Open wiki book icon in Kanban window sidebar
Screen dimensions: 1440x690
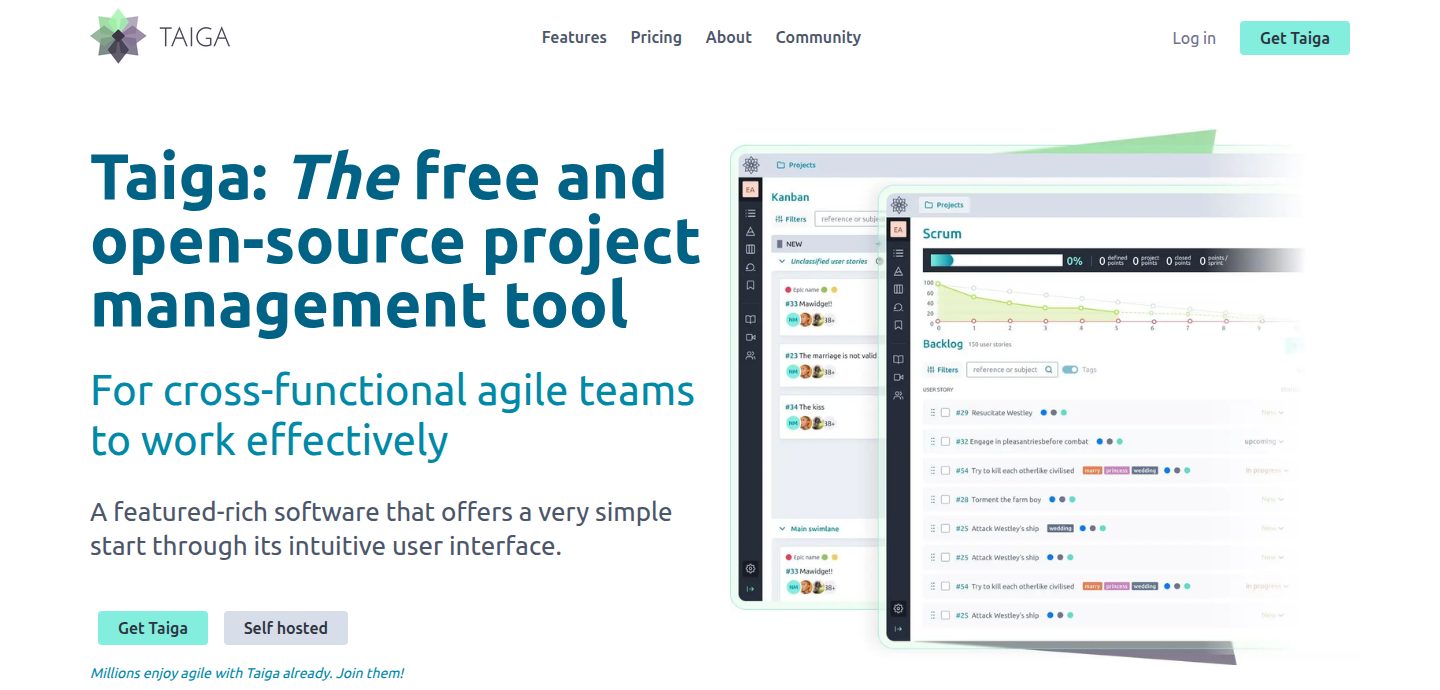pos(751,320)
